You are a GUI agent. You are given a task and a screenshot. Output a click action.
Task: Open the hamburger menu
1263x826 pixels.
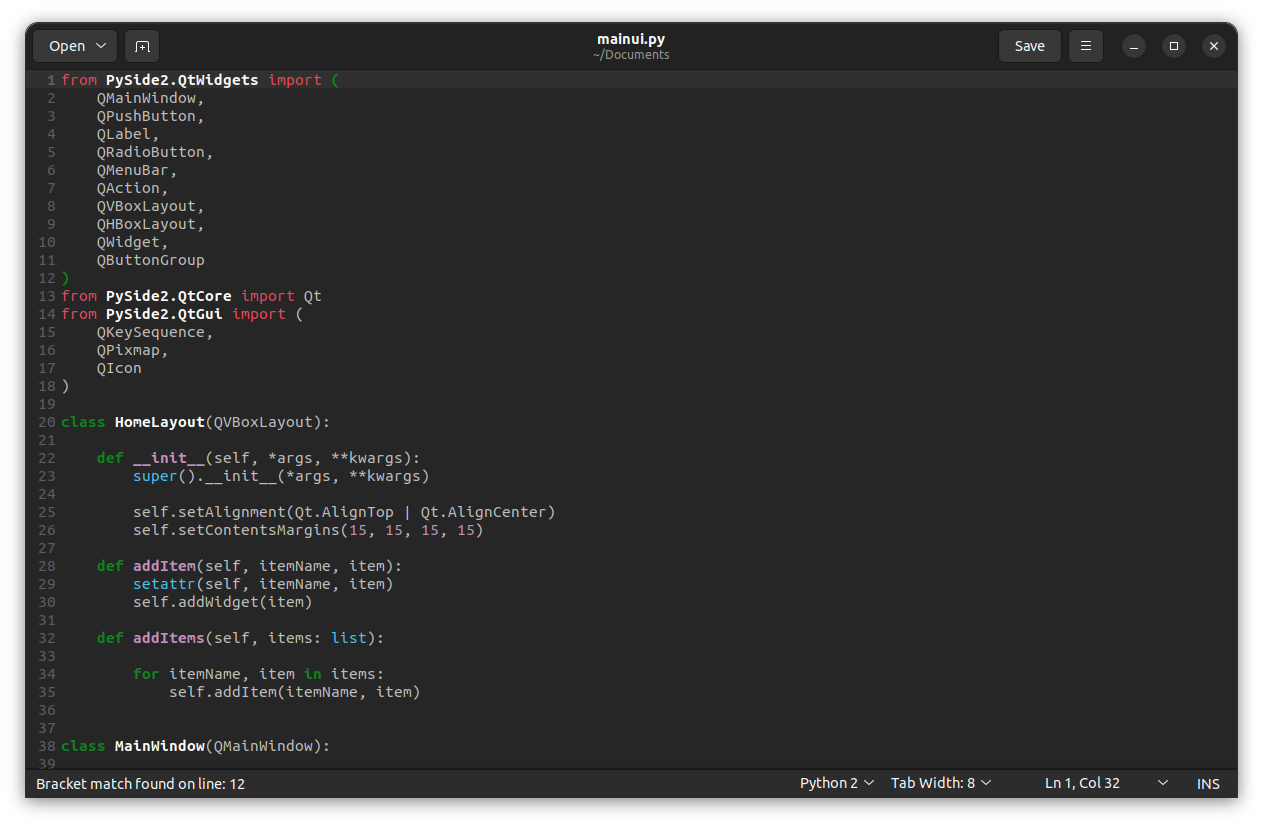click(x=1085, y=46)
